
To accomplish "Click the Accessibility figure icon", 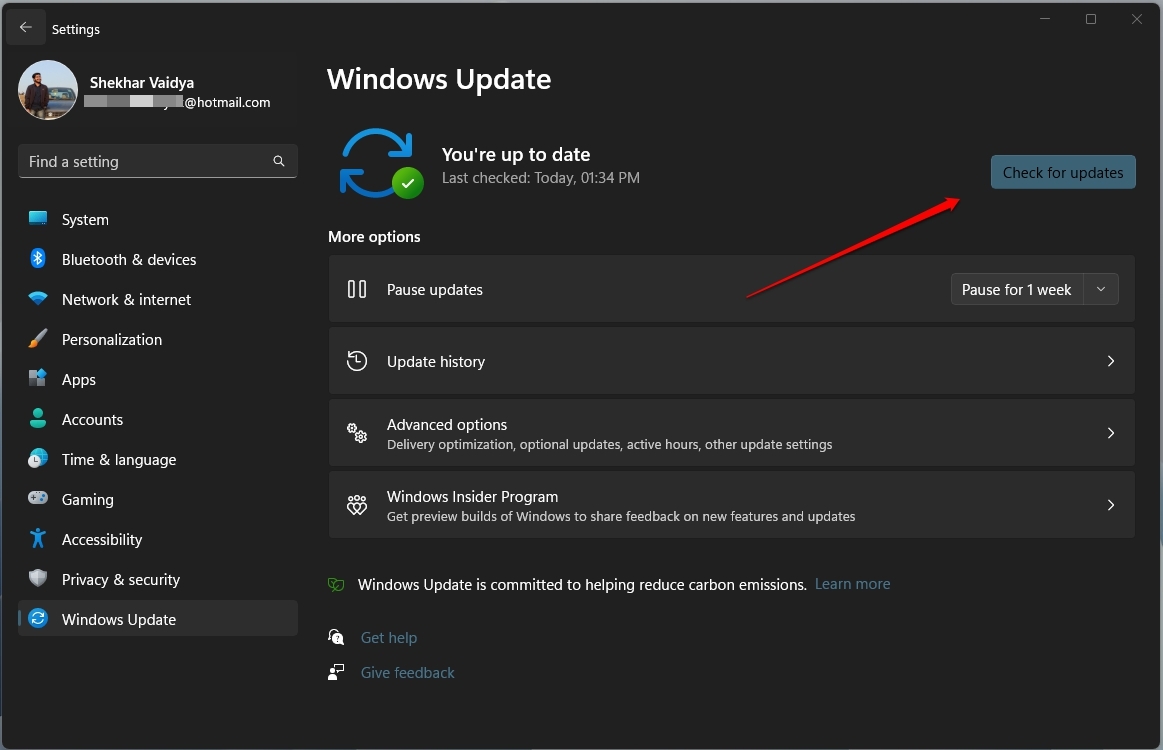I will (x=38, y=539).
